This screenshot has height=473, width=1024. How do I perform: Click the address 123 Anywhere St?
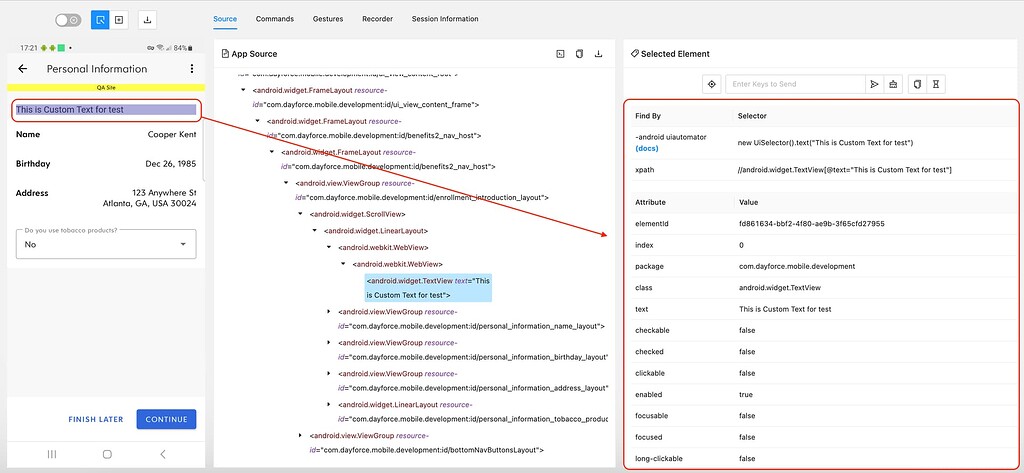(164, 193)
